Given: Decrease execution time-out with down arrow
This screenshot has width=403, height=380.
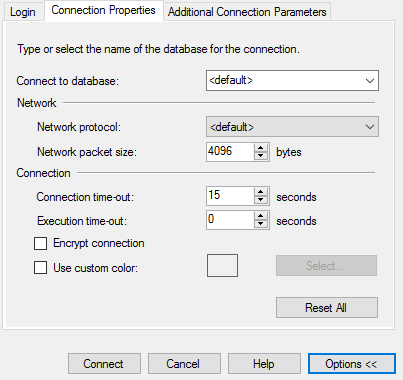Looking at the screenshot, I should coord(261,224).
